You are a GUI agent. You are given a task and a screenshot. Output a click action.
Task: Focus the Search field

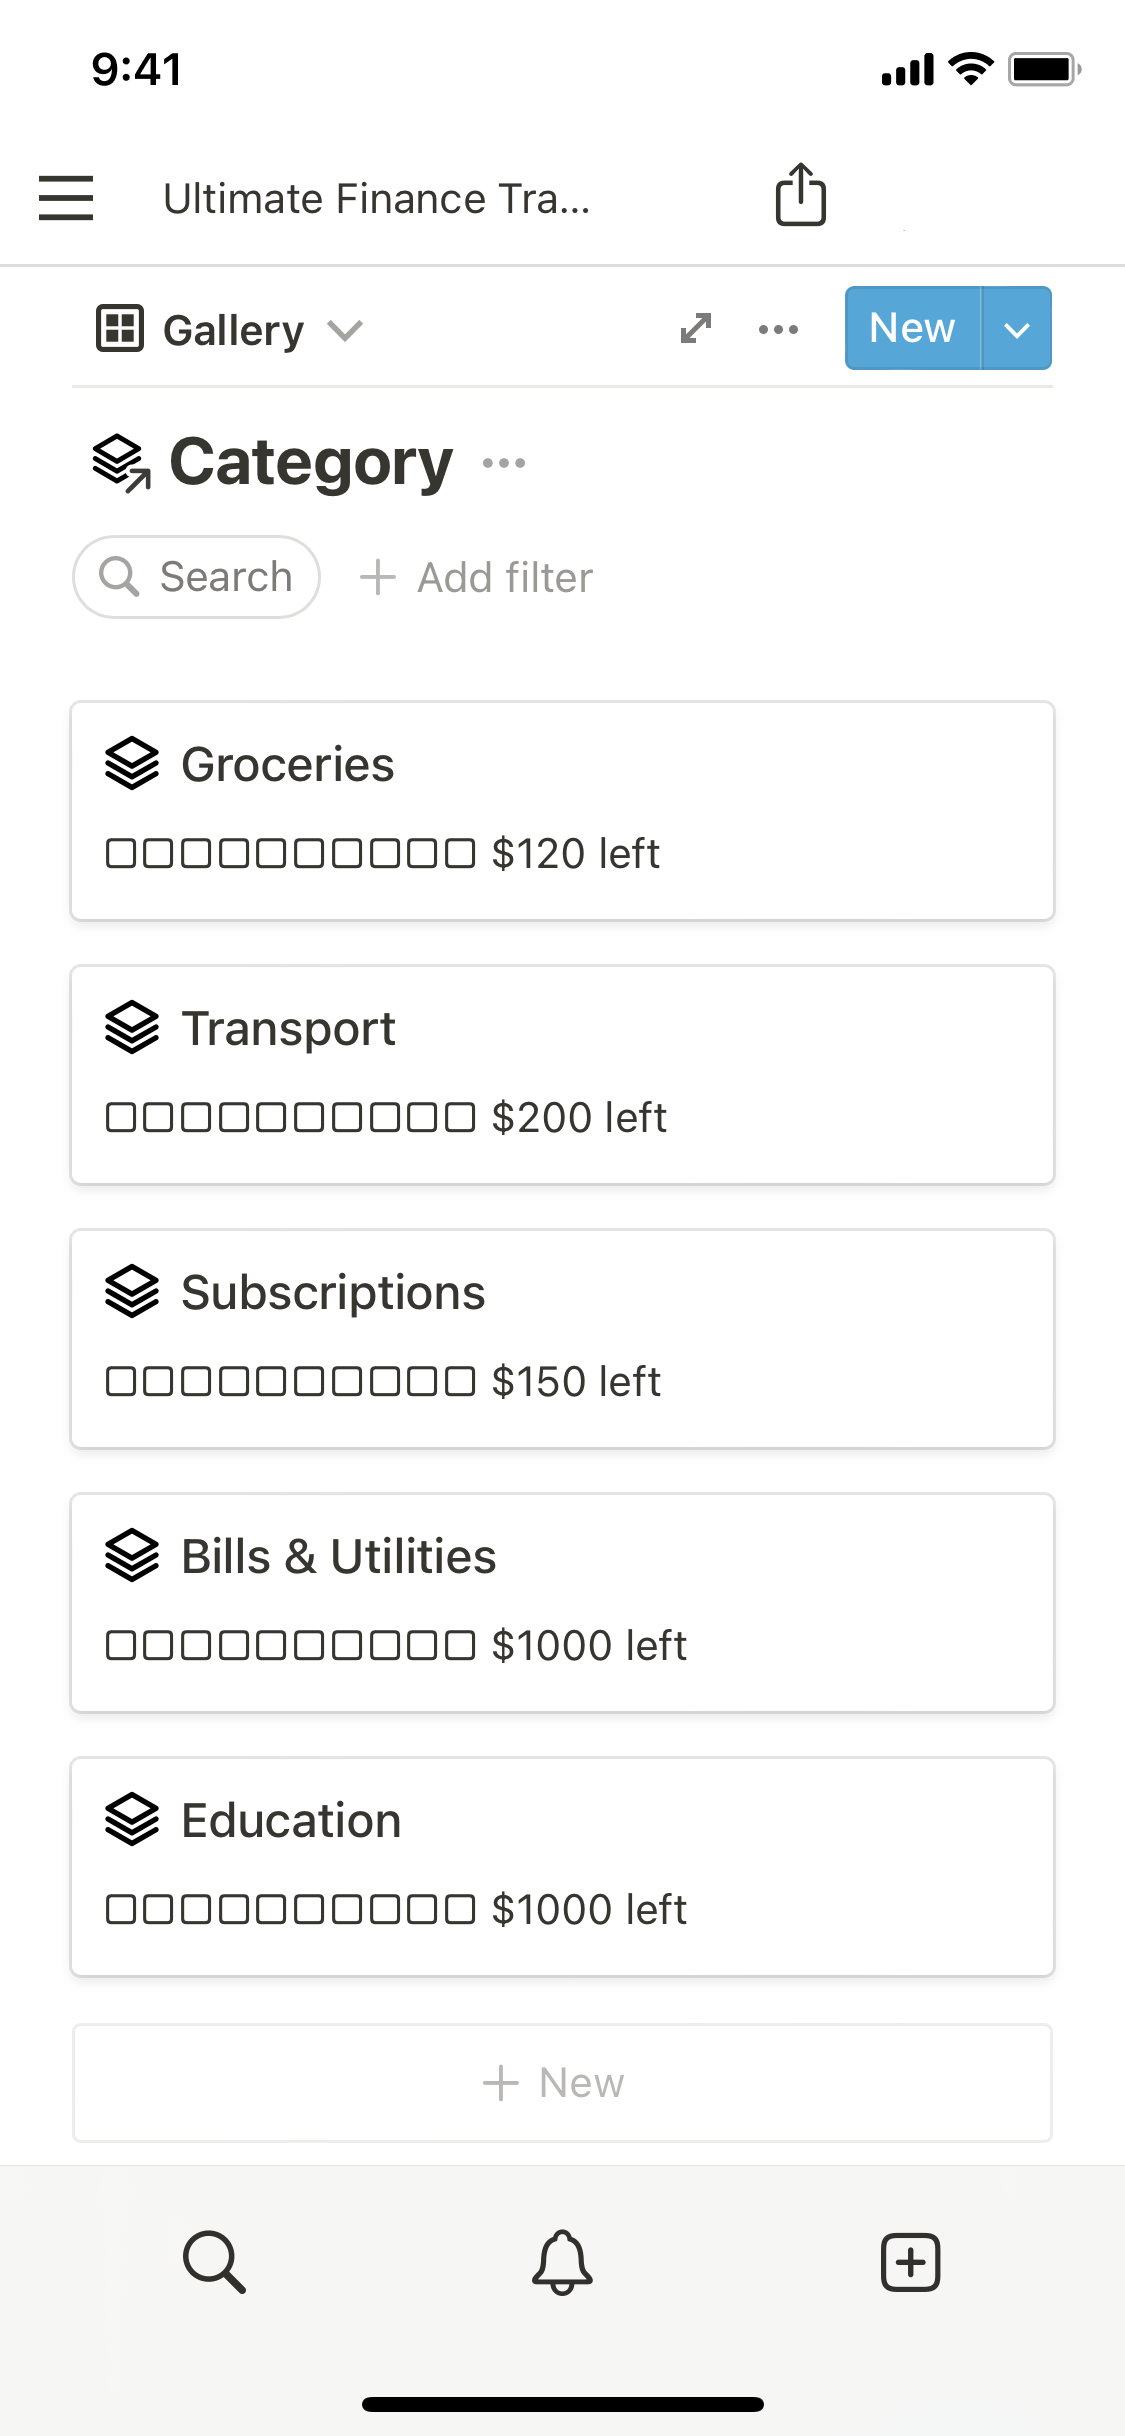197,577
